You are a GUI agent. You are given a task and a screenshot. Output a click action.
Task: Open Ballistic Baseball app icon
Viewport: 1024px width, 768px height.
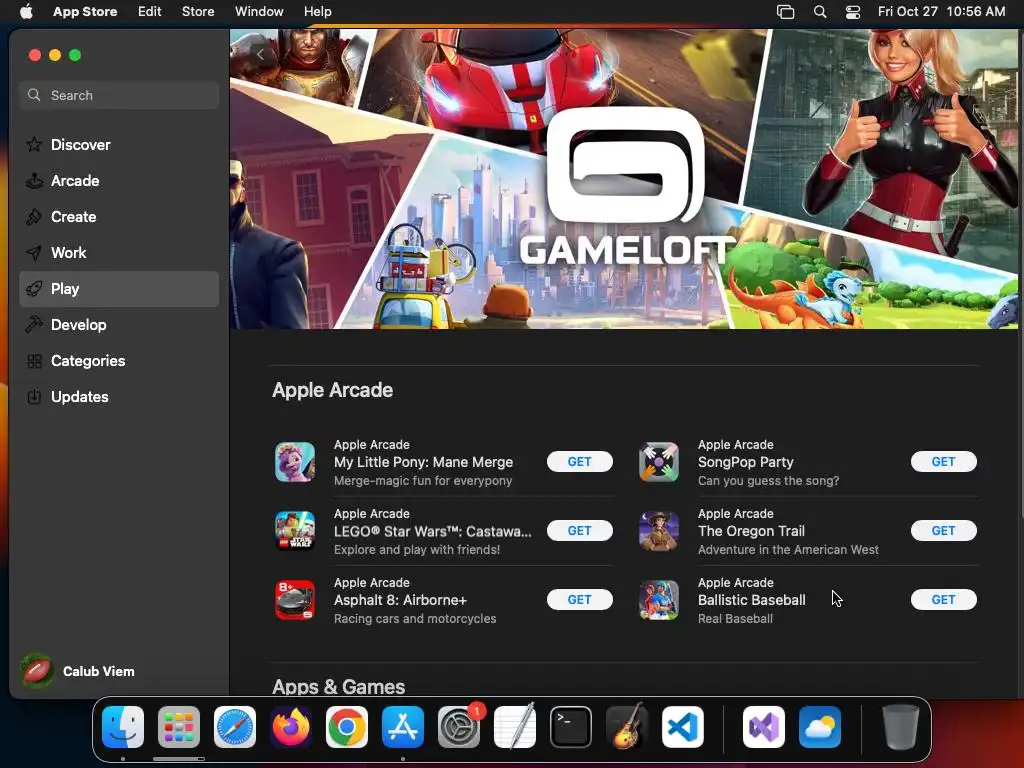[x=658, y=600]
